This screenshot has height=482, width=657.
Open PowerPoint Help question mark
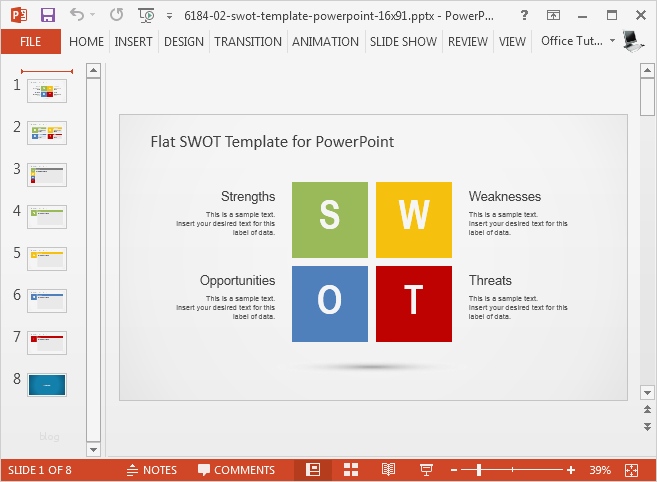point(524,16)
